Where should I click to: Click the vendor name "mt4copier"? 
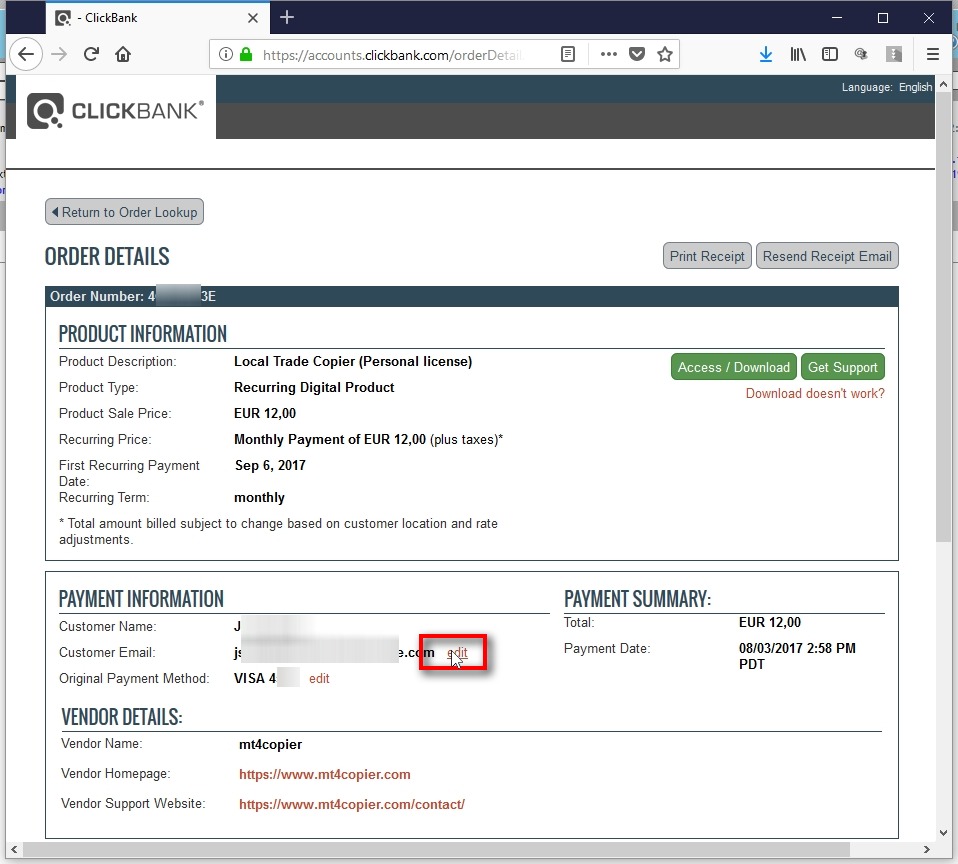click(x=270, y=744)
